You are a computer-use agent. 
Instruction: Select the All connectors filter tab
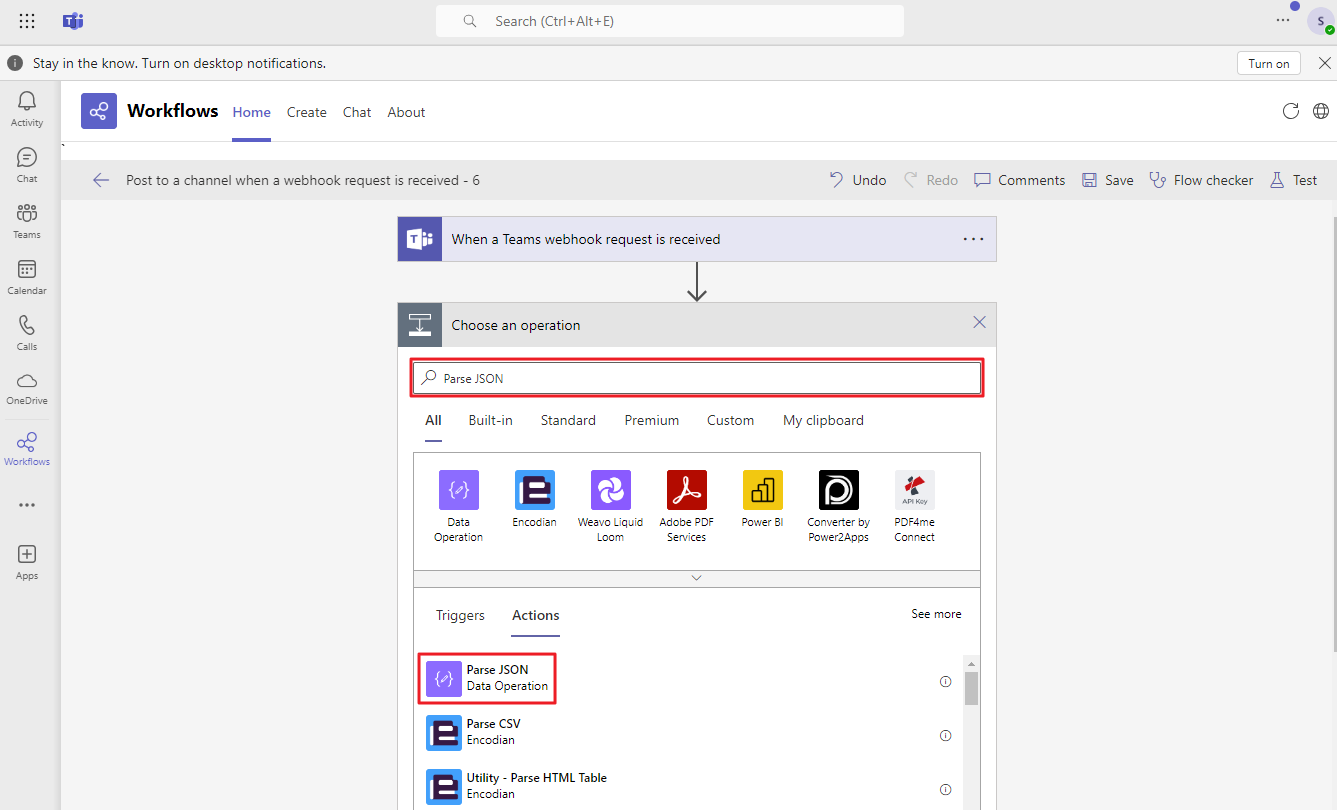click(x=433, y=421)
